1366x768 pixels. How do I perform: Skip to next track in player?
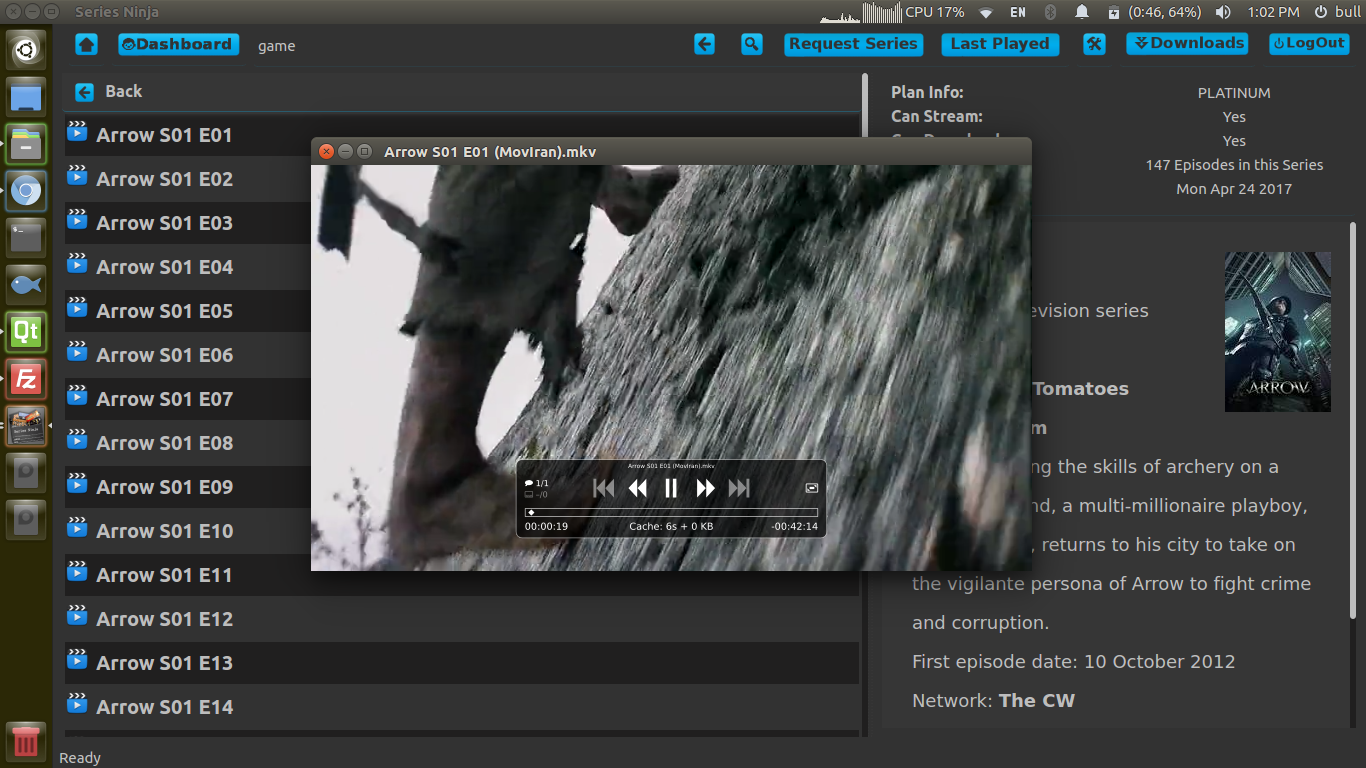pos(739,488)
